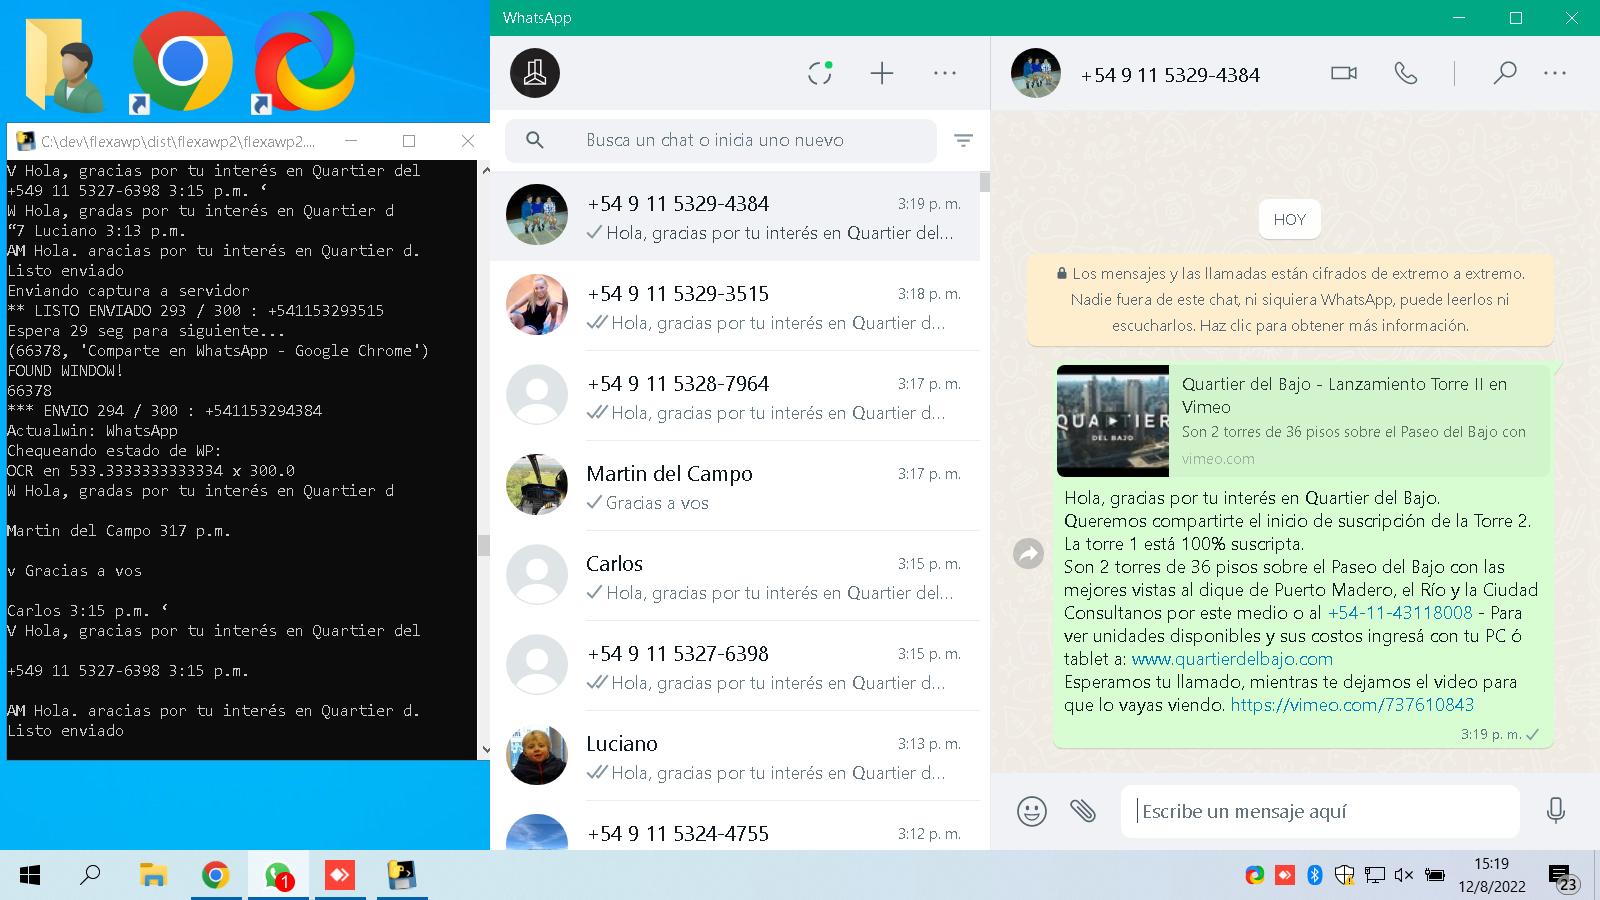Open Google Chrome desktop shortcut
This screenshot has width=1600, height=900.
coord(182,63)
